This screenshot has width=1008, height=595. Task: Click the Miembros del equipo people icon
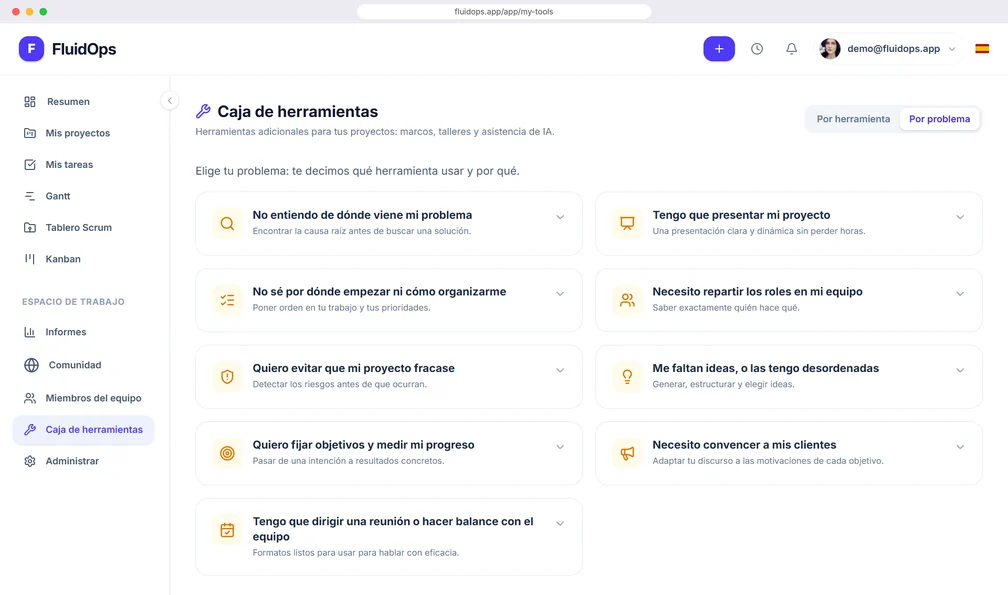coord(30,398)
